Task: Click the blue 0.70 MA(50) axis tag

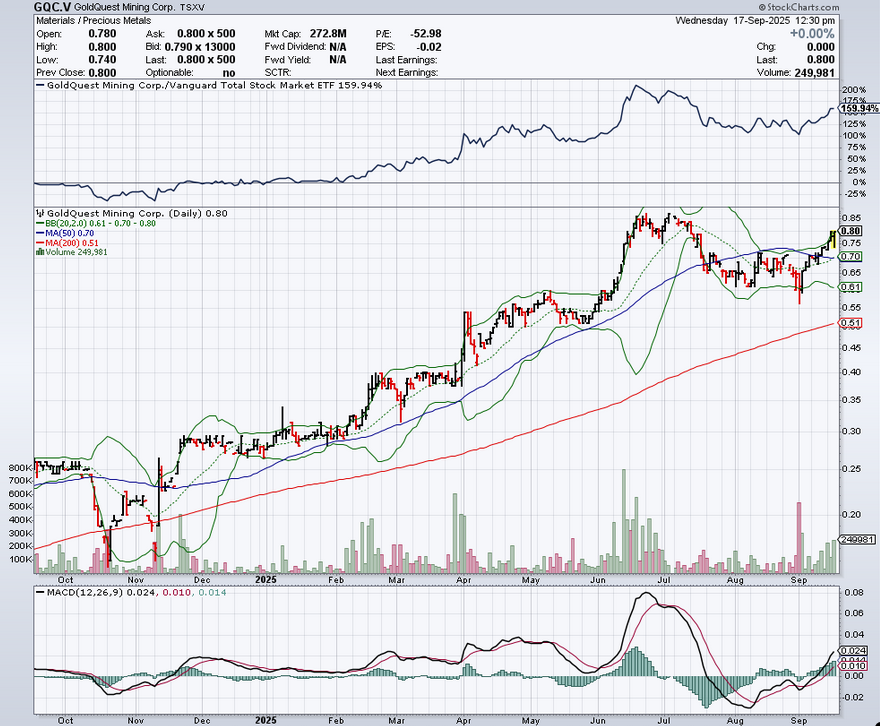Action: point(851,257)
